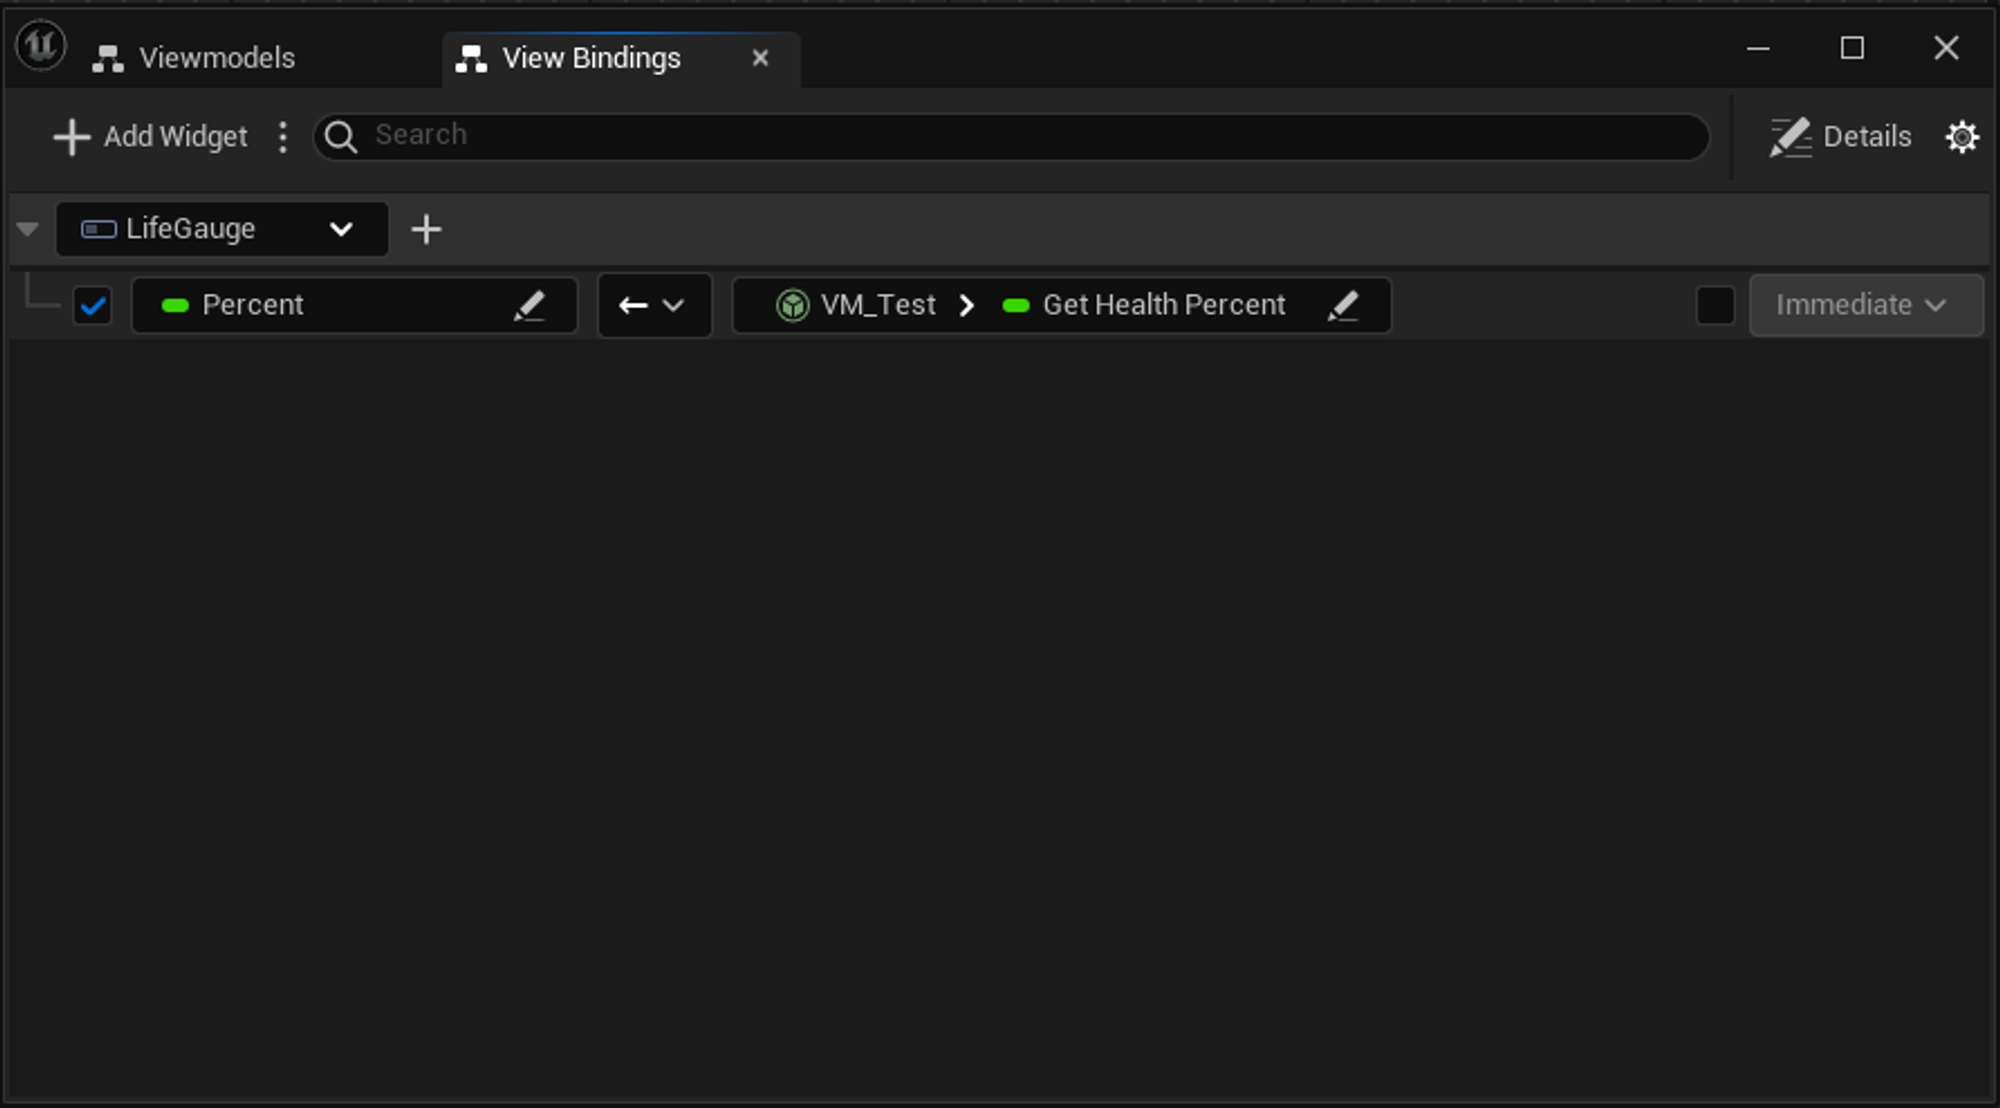Click the pencil icon beside Get Health Percent
This screenshot has height=1108, width=2000.
coord(1343,306)
